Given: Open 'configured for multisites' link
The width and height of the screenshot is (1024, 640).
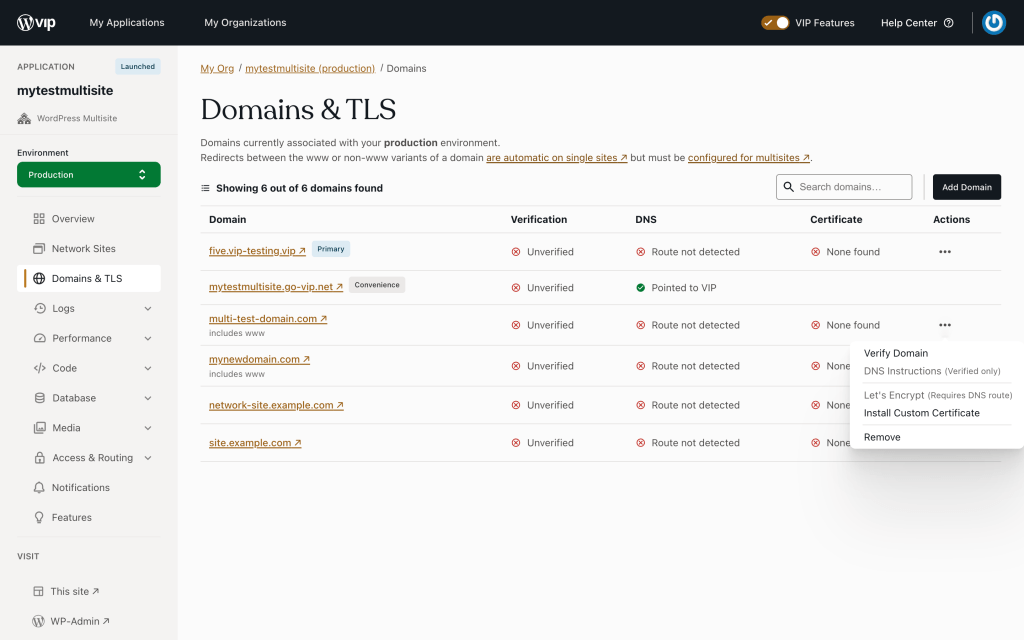Looking at the screenshot, I should tap(748, 158).
